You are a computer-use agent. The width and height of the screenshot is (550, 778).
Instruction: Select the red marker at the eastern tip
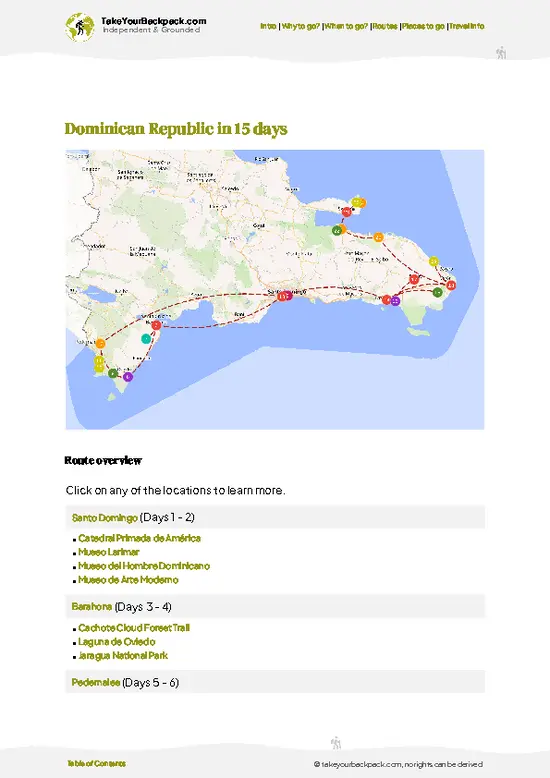451,285
